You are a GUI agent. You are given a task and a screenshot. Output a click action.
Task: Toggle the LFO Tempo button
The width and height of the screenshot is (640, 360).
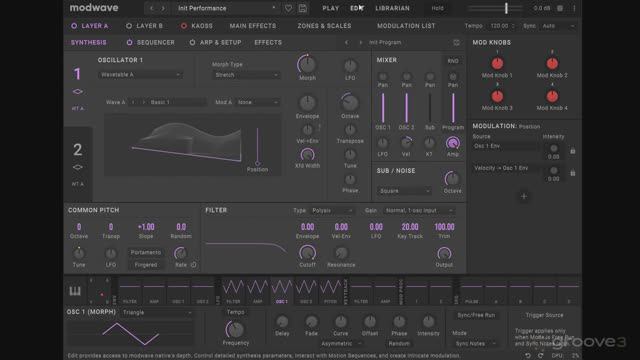coord(236,312)
